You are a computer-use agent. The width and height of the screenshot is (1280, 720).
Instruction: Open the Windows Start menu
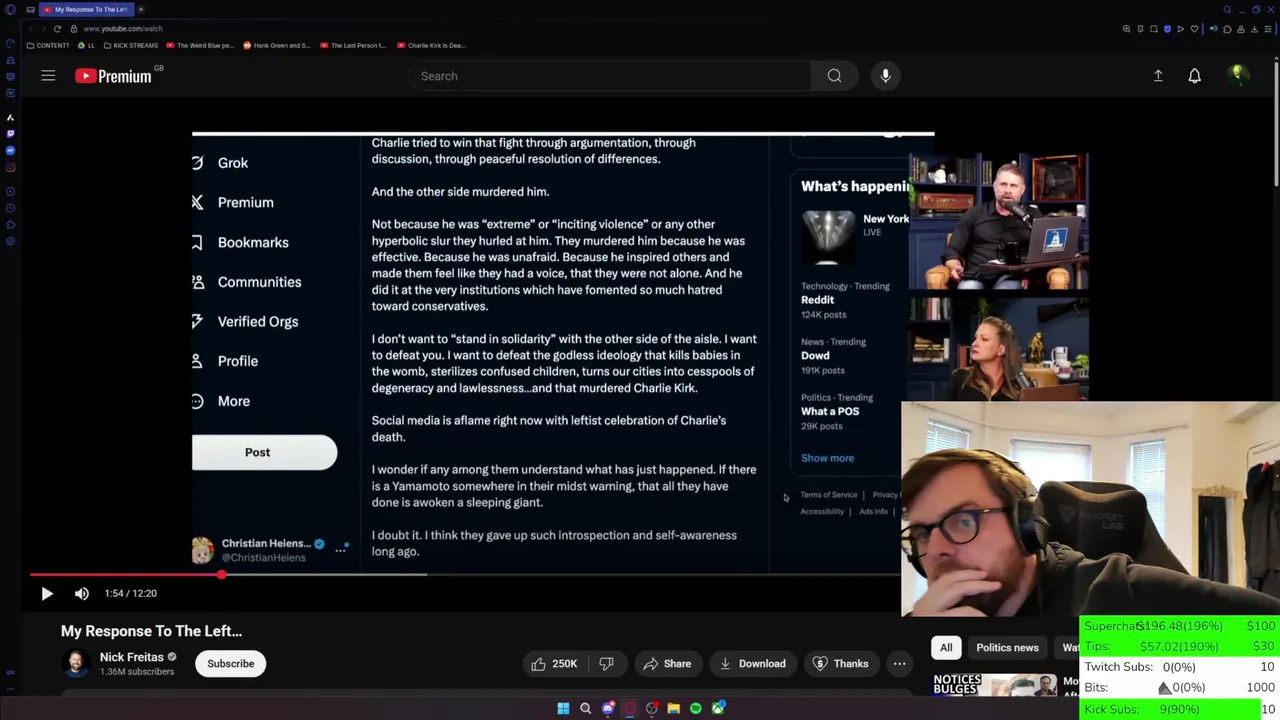[563, 708]
